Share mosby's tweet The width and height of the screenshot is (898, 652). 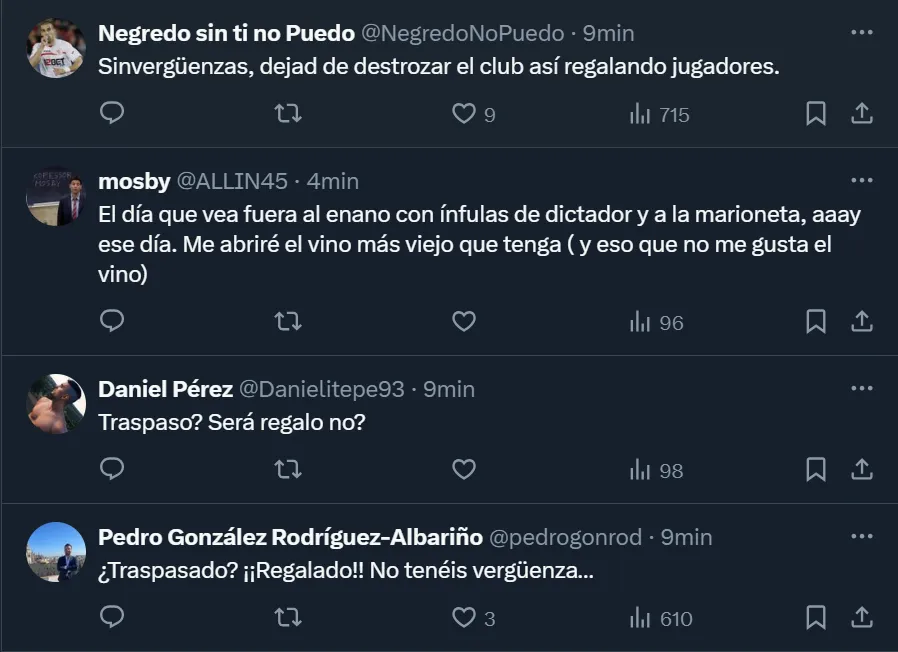(862, 322)
